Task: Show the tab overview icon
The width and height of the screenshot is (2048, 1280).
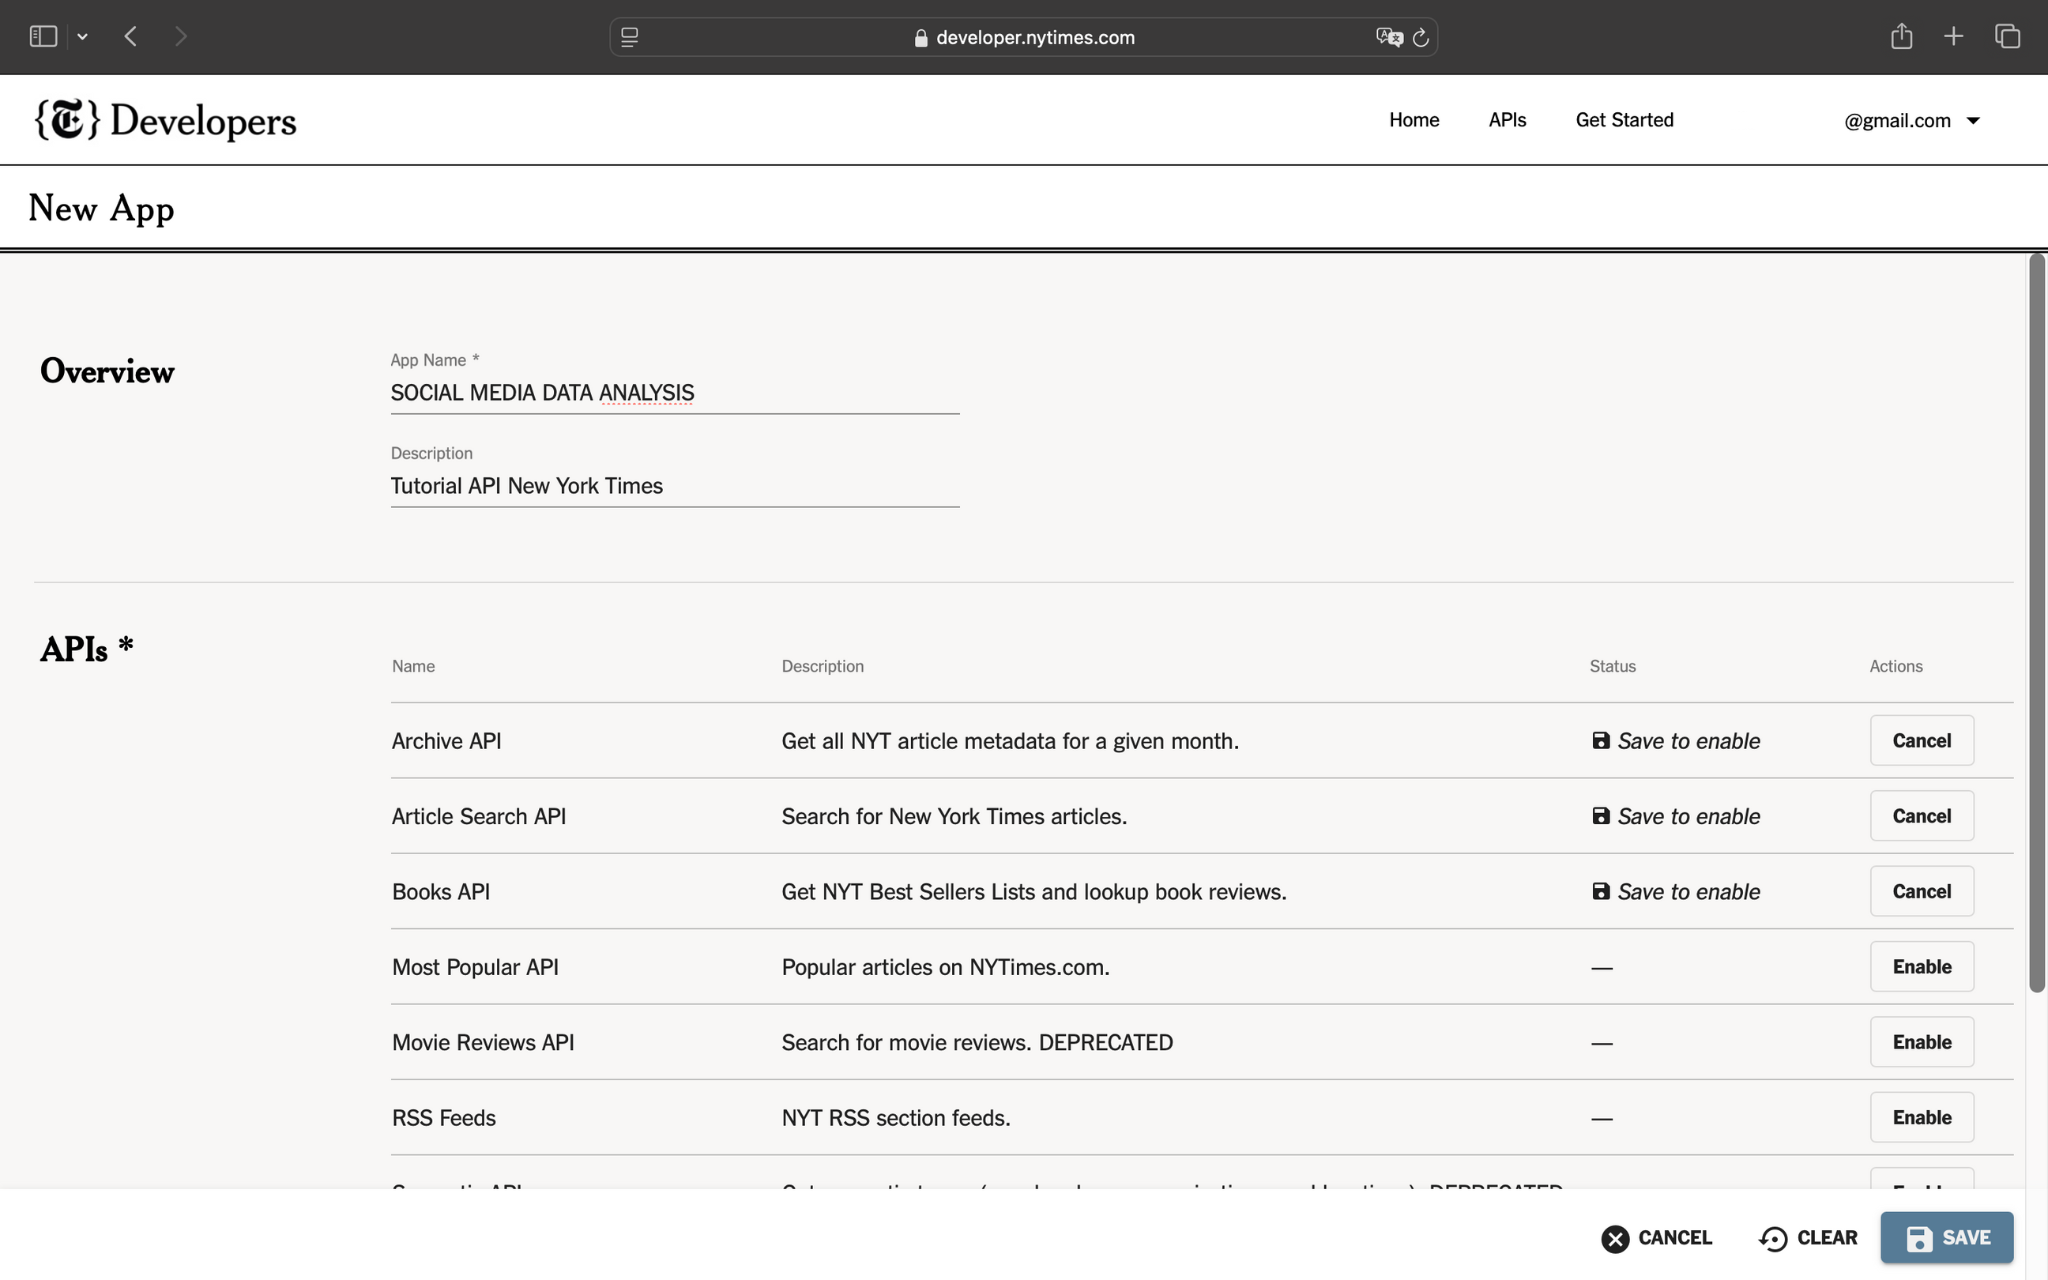Action: point(2007,37)
